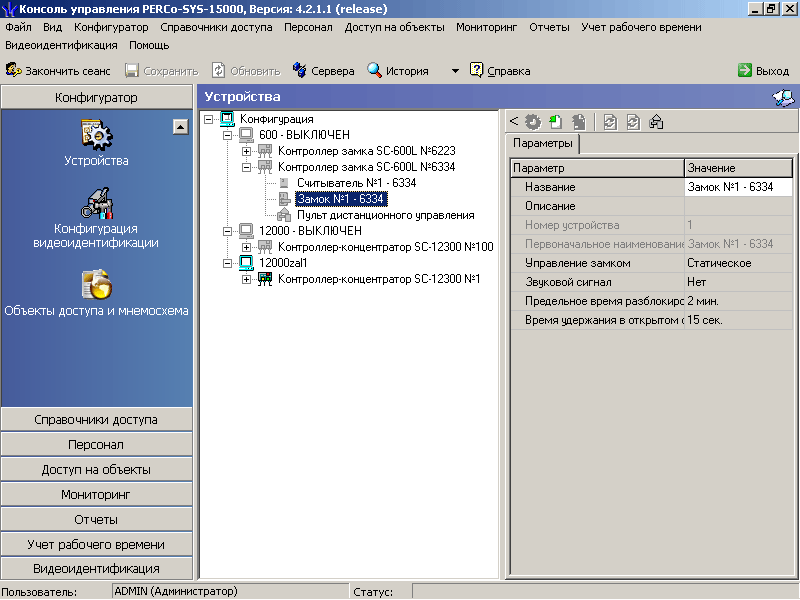Open the Отчеты sidebar section
The image size is (800, 600).
pyautogui.click(x=96, y=519)
